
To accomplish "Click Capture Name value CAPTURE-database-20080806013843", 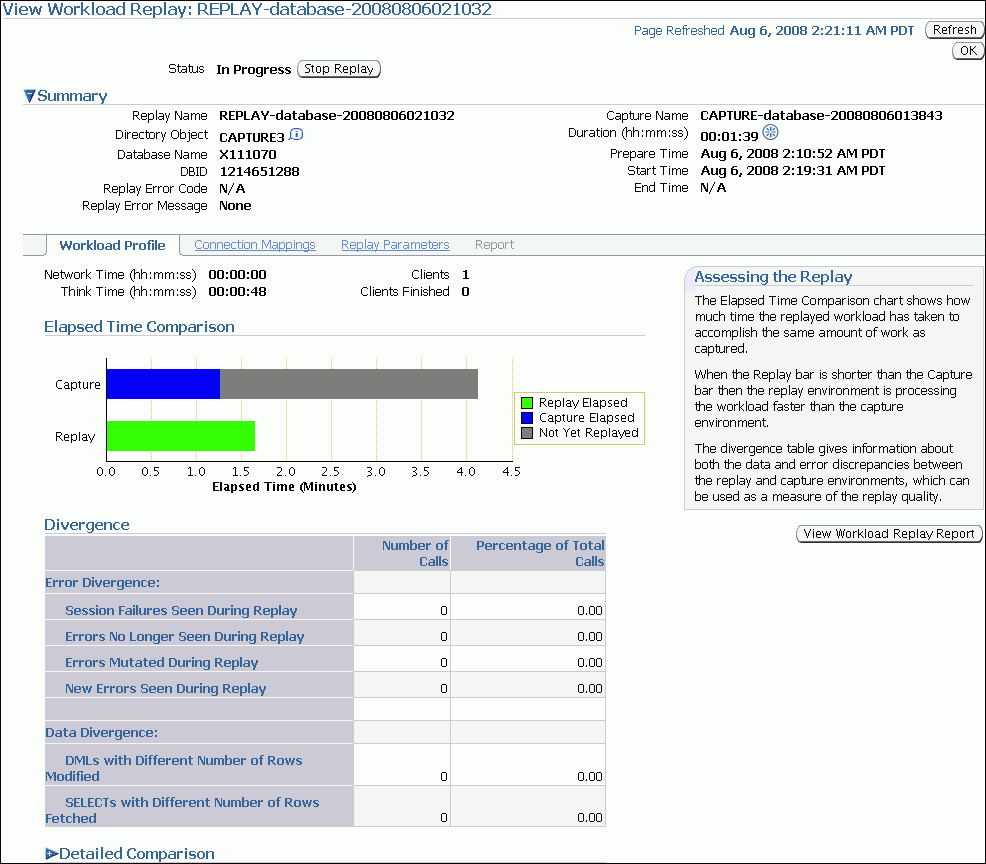I will coord(821,116).
